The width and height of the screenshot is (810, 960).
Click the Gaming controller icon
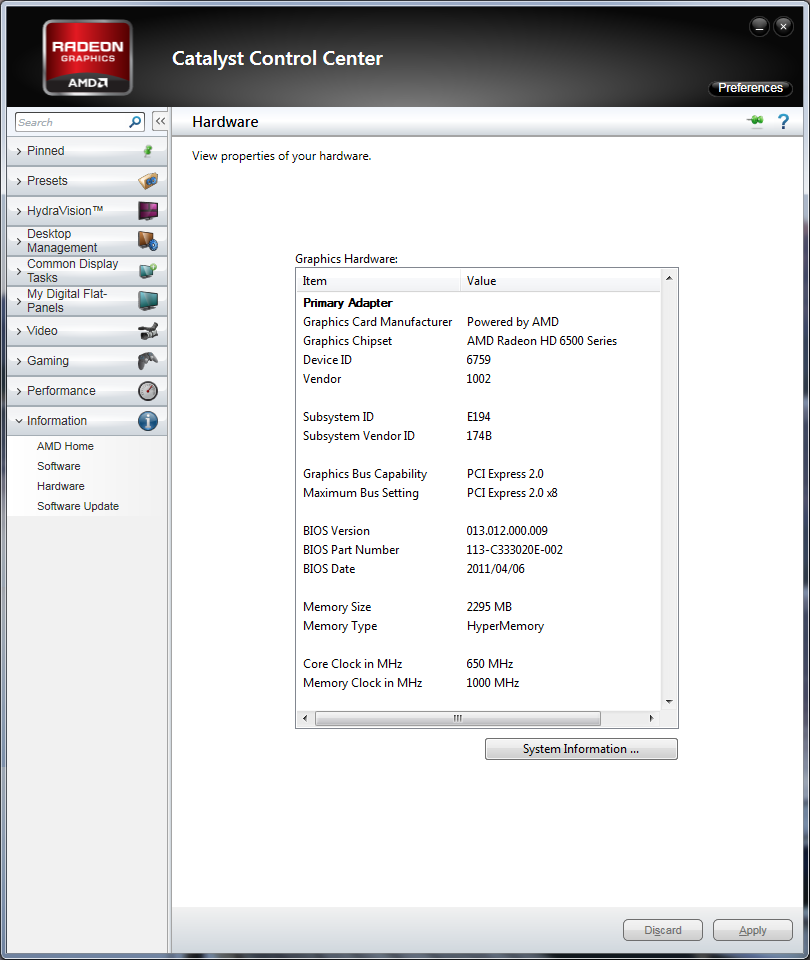[148, 361]
